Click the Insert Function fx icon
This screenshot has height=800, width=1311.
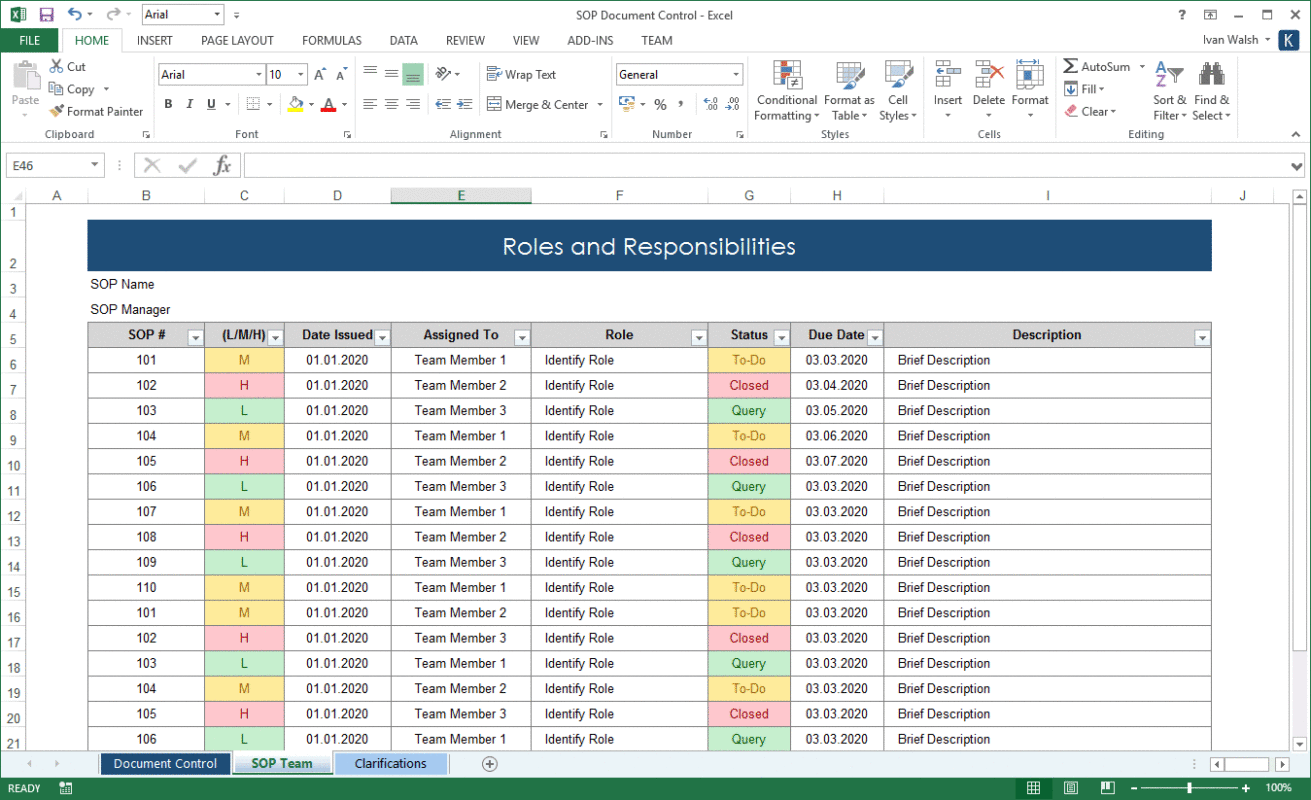pyautogui.click(x=222, y=165)
